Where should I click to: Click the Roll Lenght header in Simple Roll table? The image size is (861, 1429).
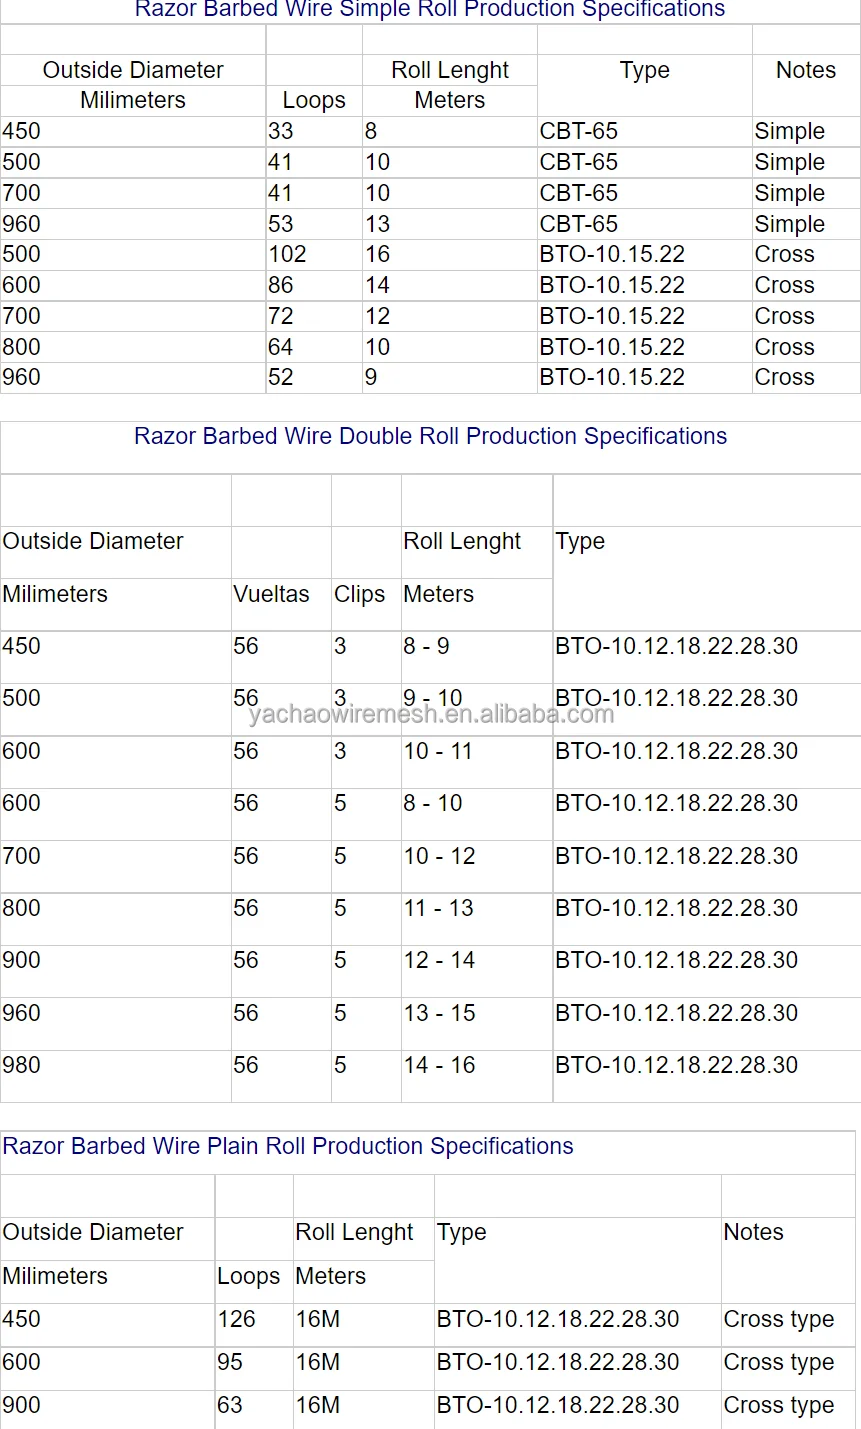[x=449, y=70]
